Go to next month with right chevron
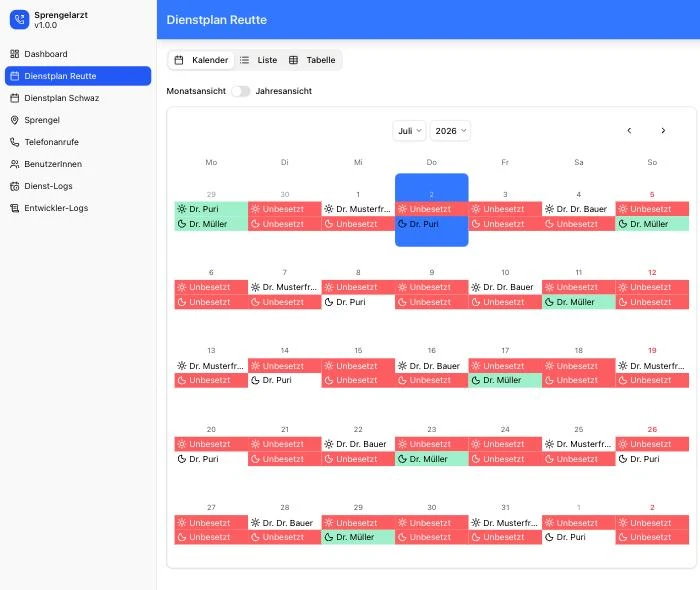The image size is (700, 590). tap(663, 131)
